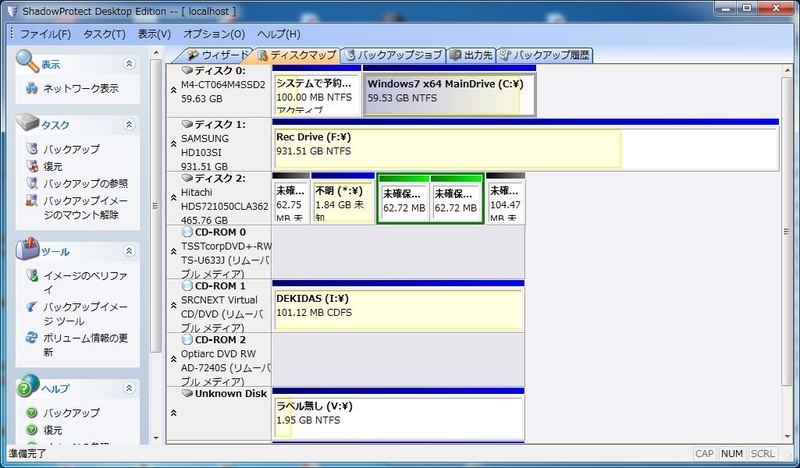
Task: Click the network view icon
Action: (32, 88)
